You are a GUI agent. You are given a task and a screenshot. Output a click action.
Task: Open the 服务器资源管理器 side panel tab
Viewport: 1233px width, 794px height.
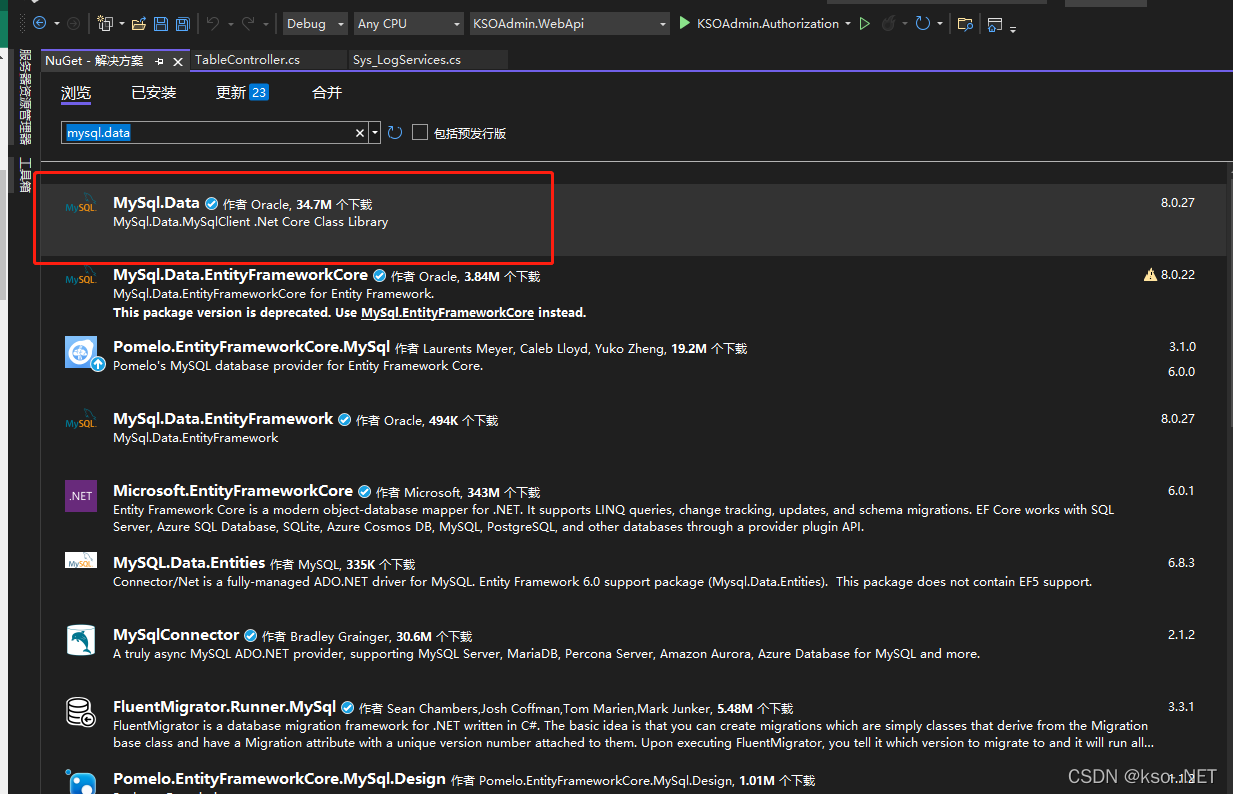point(26,97)
